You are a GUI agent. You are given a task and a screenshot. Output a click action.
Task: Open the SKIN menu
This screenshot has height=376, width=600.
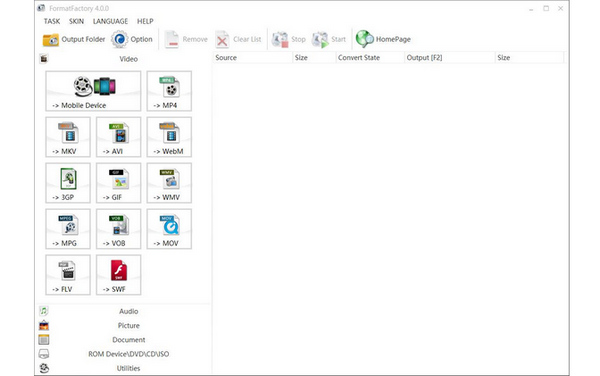point(77,21)
